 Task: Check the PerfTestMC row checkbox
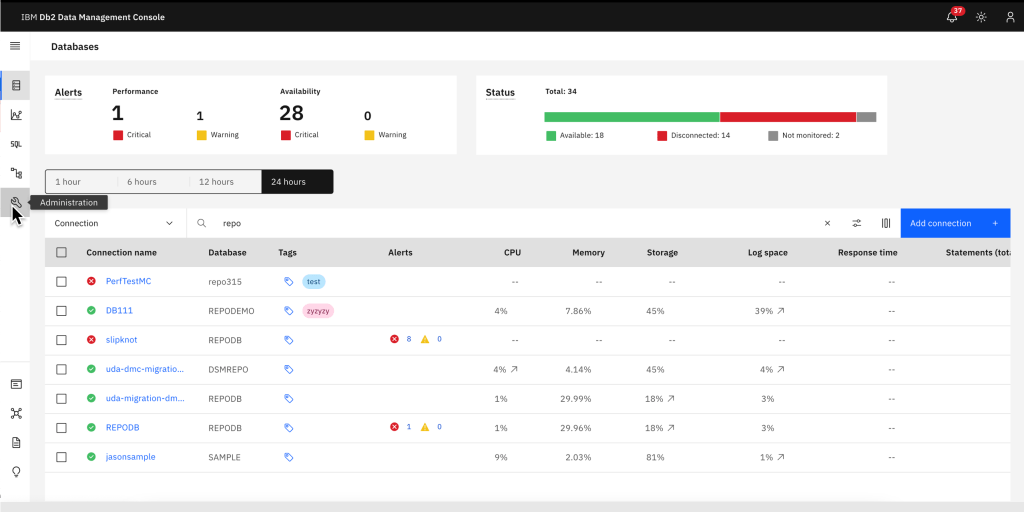61,282
